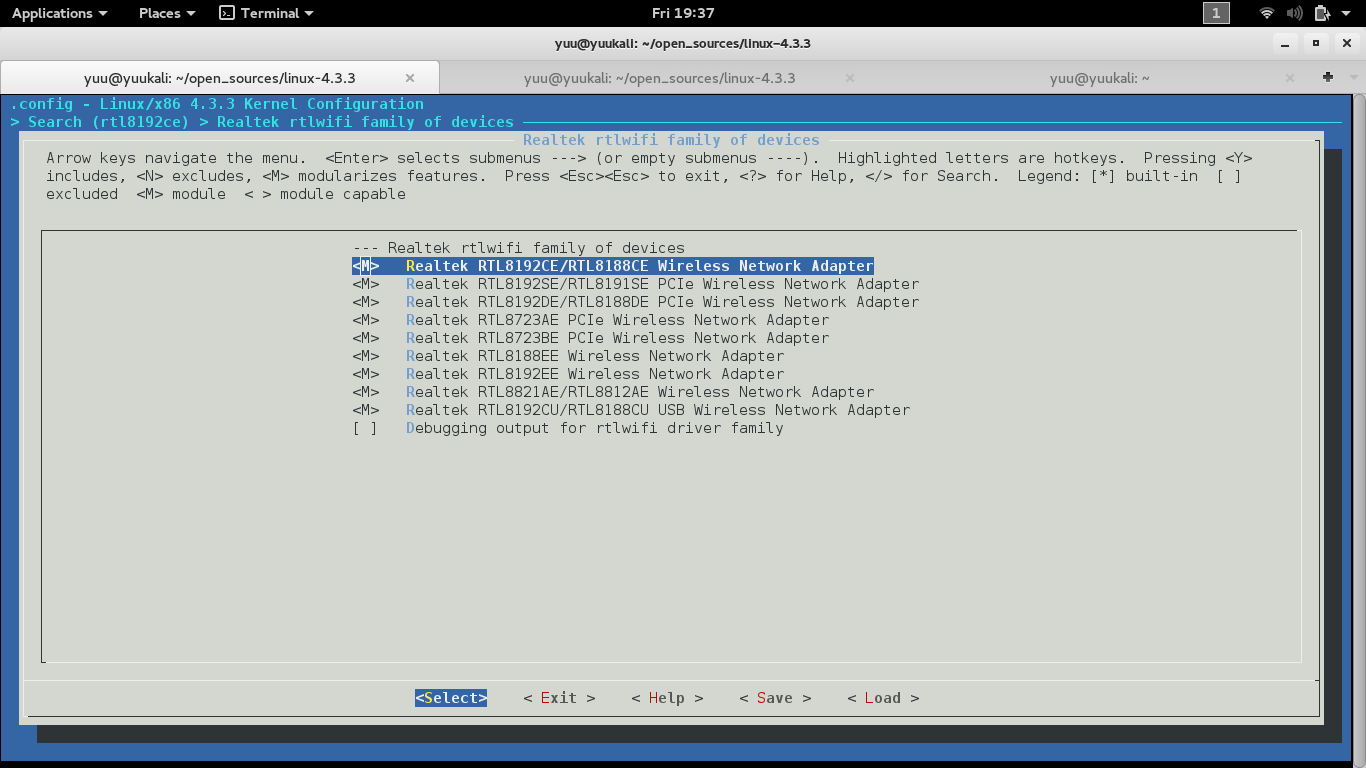
Task: Close the yuu@yuukali: ~ tab
Action: pos(1289,78)
